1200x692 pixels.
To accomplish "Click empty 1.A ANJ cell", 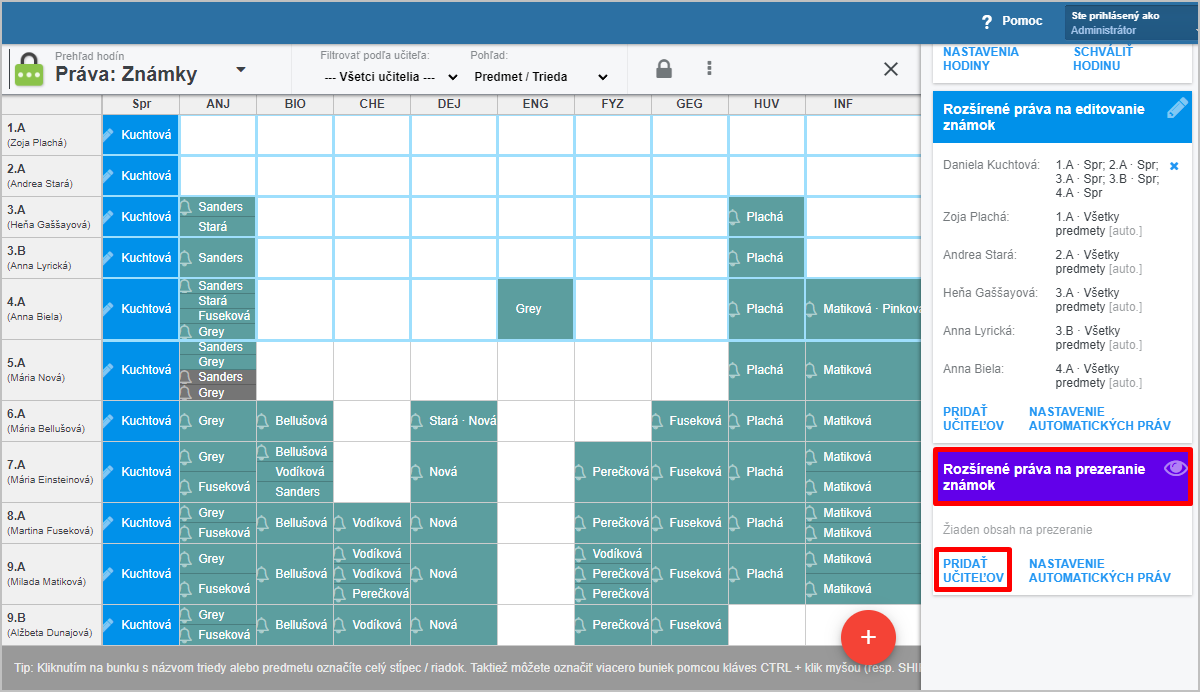I will coord(218,135).
